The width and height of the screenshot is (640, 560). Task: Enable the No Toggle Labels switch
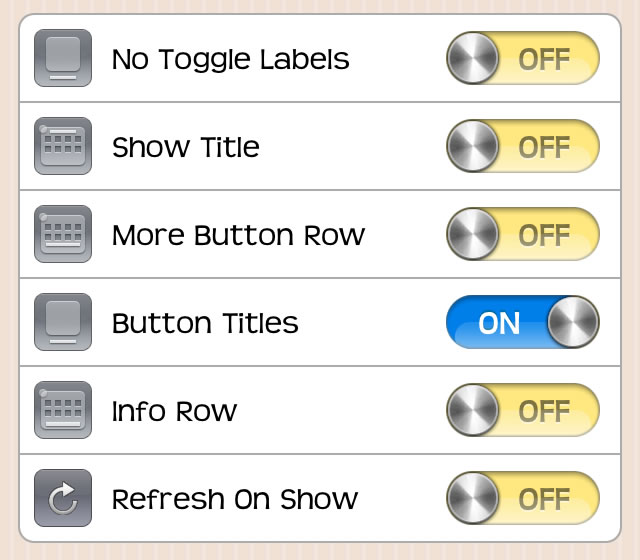(523, 58)
